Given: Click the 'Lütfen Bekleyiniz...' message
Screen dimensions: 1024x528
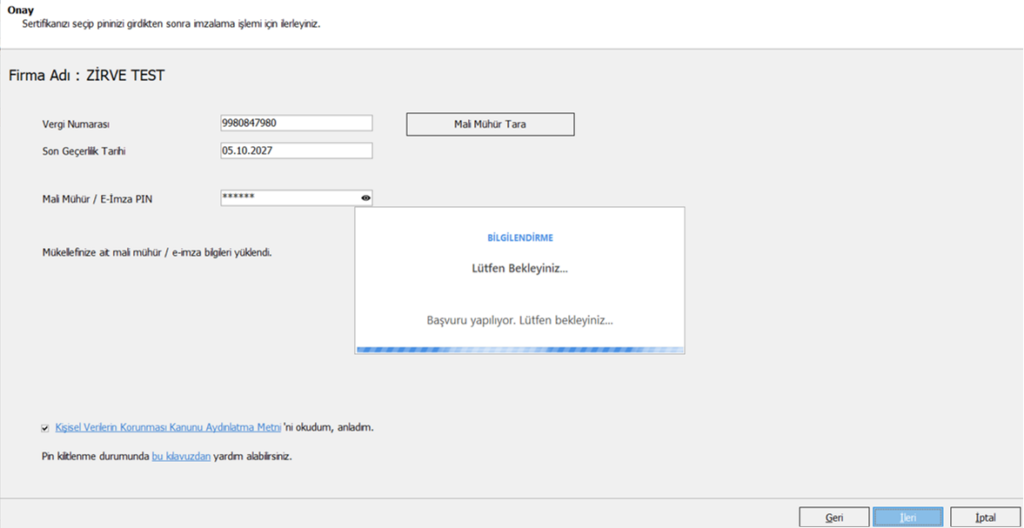Looking at the screenshot, I should tap(520, 269).
